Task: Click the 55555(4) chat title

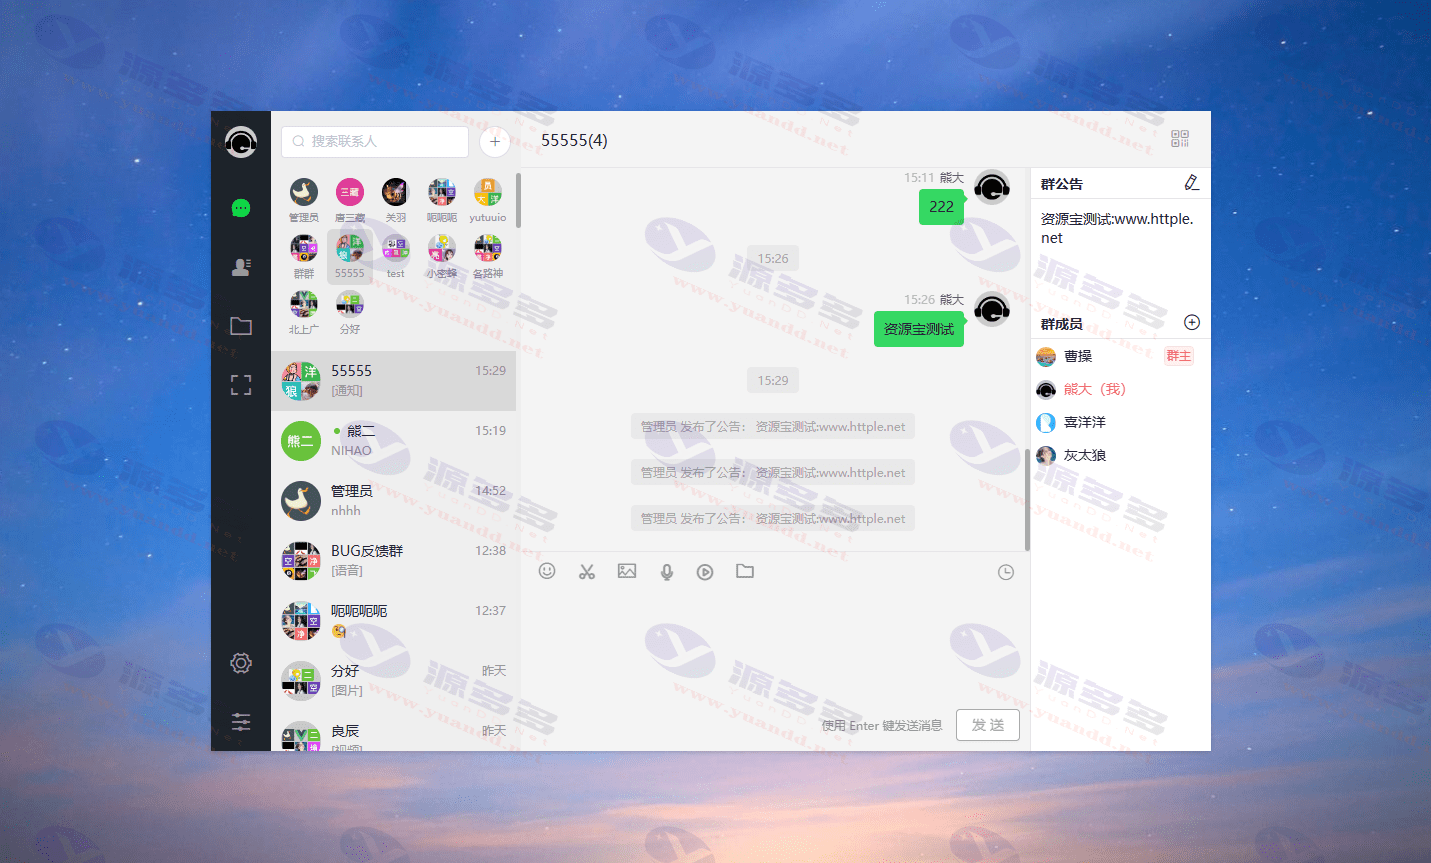Action: point(574,140)
